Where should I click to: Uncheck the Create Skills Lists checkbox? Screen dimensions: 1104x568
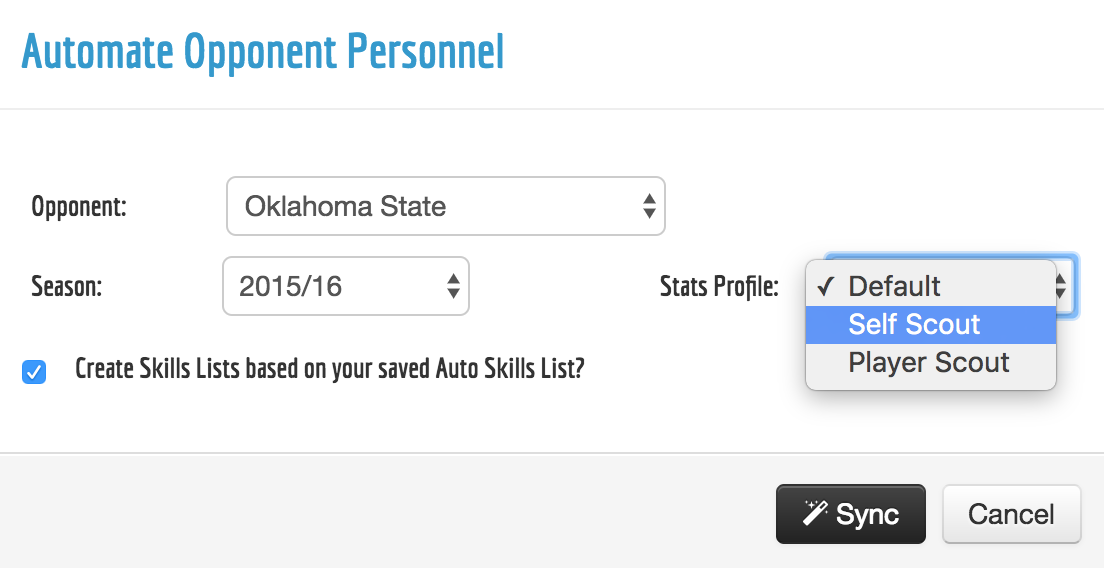pos(34,372)
